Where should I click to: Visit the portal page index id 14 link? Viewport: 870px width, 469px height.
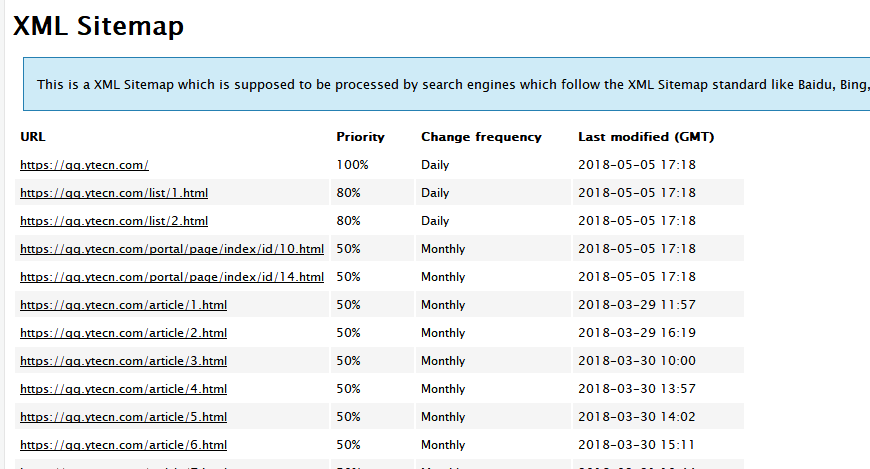(x=172, y=277)
